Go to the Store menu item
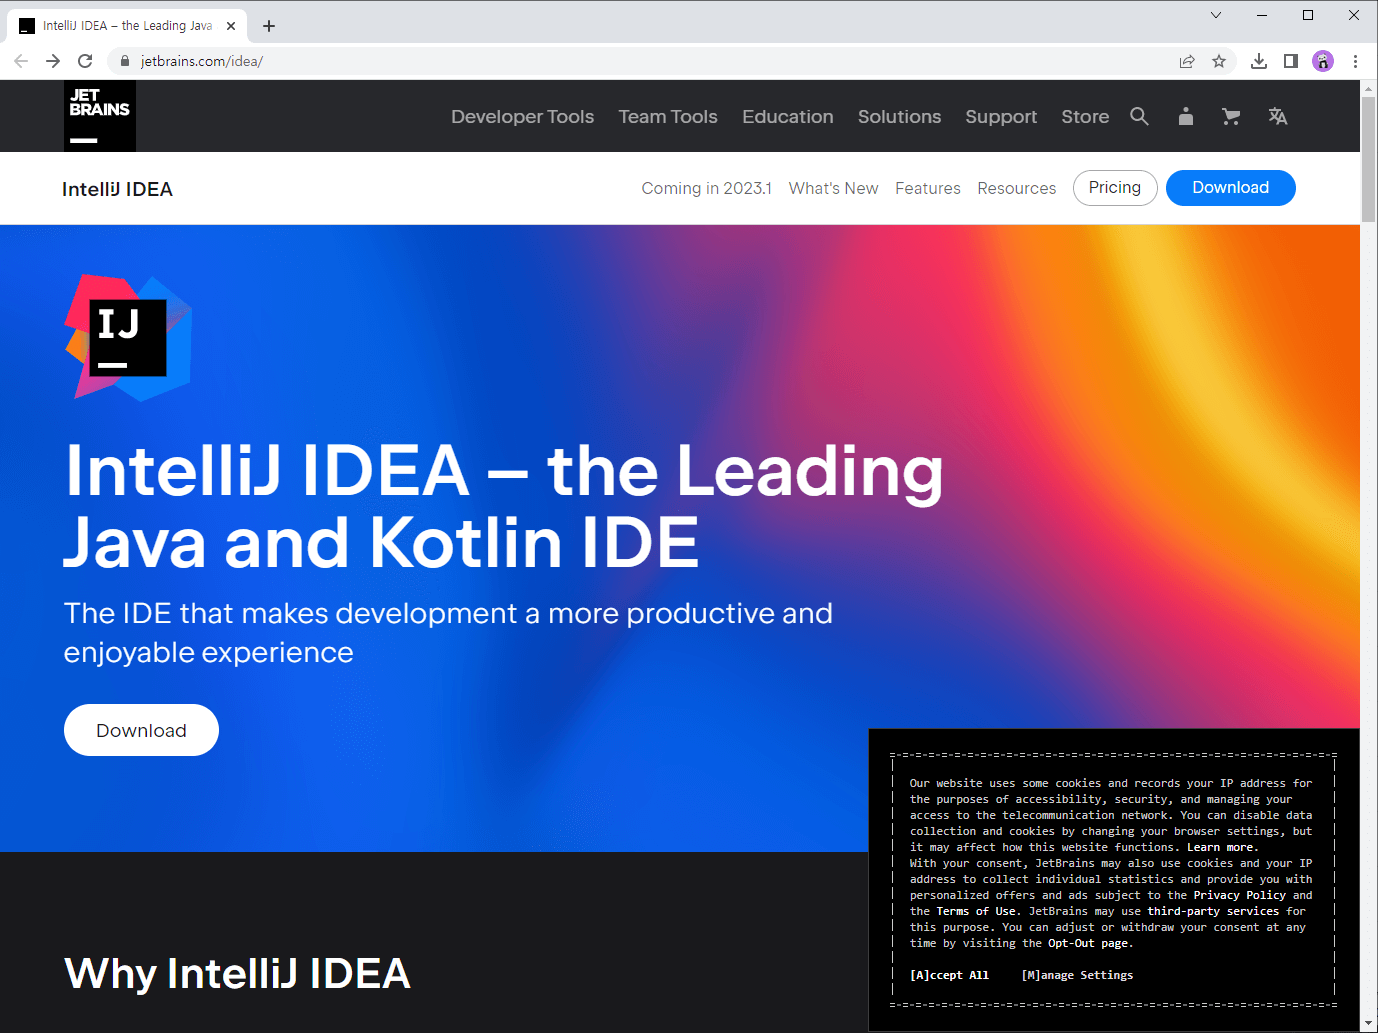The width and height of the screenshot is (1378, 1033). pyautogui.click(x=1085, y=116)
